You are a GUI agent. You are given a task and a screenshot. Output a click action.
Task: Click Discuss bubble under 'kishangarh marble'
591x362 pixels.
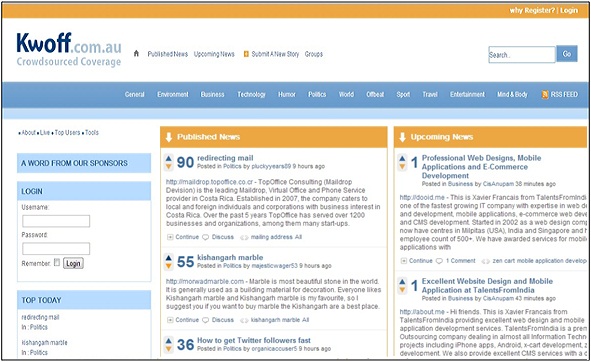[205, 320]
